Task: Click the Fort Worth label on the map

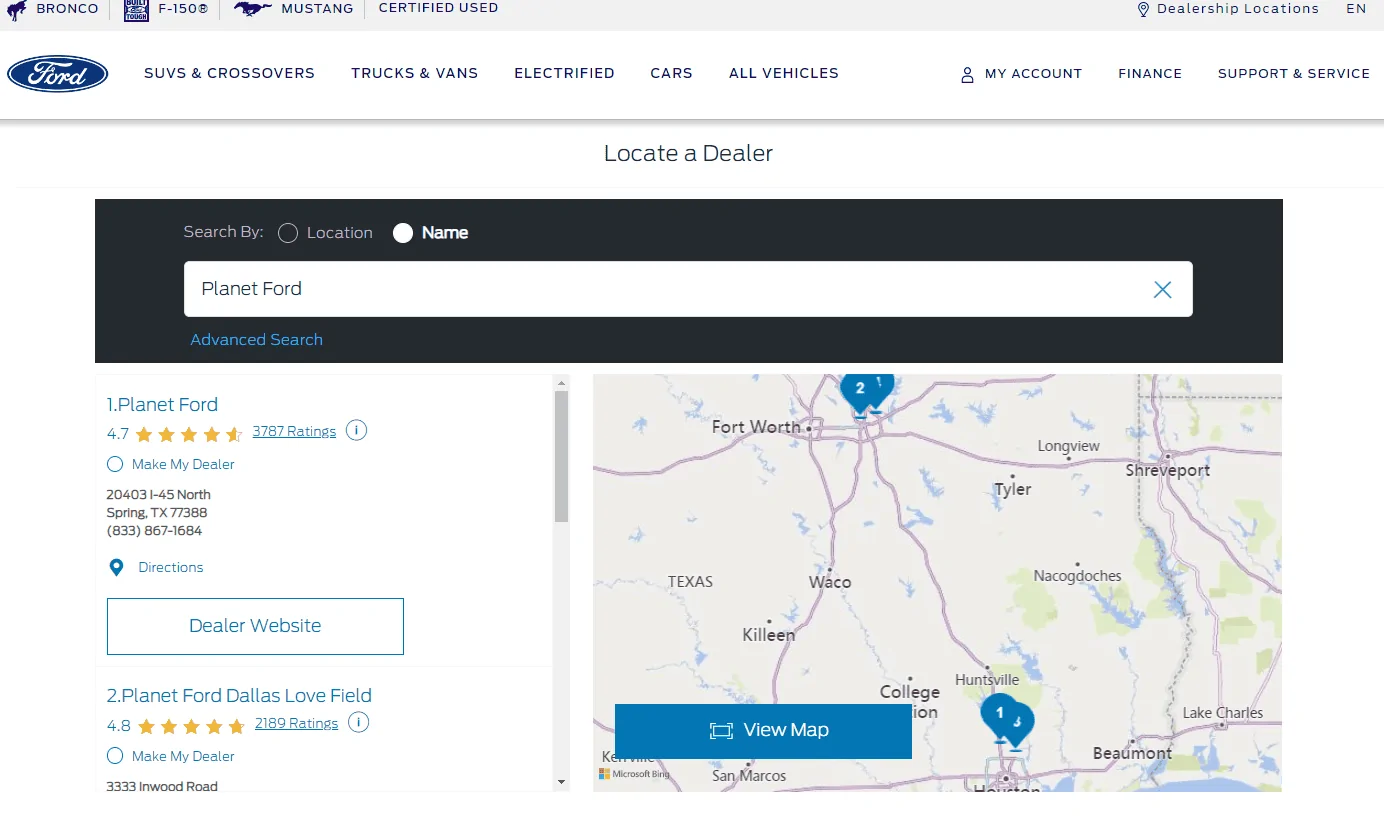Action: [x=756, y=427]
